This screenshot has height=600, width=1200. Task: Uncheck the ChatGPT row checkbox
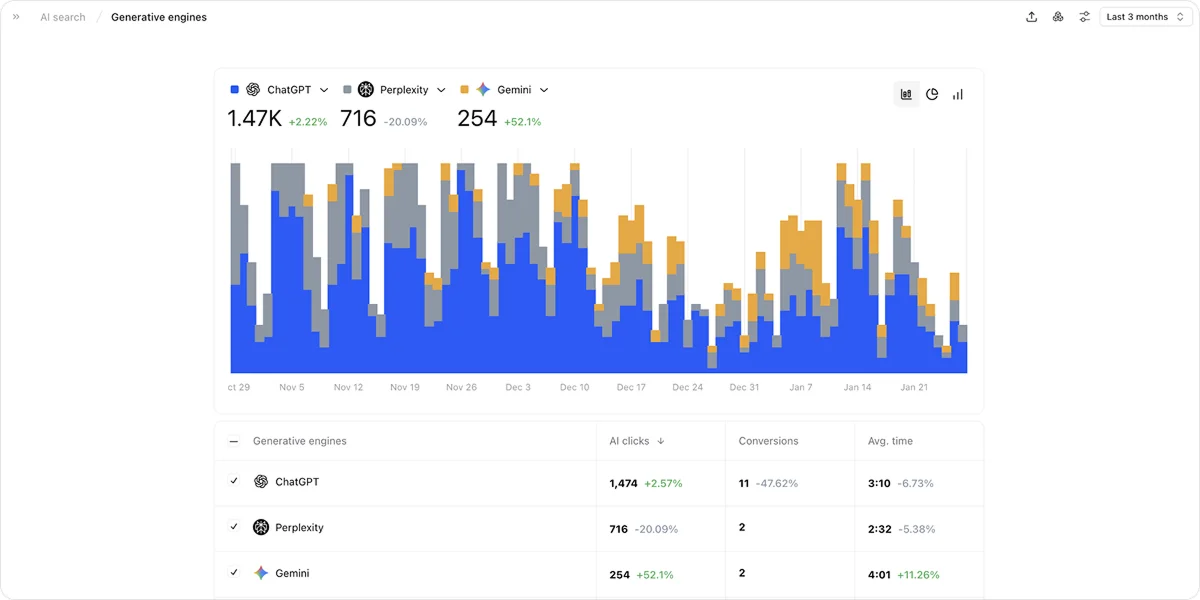(x=234, y=481)
